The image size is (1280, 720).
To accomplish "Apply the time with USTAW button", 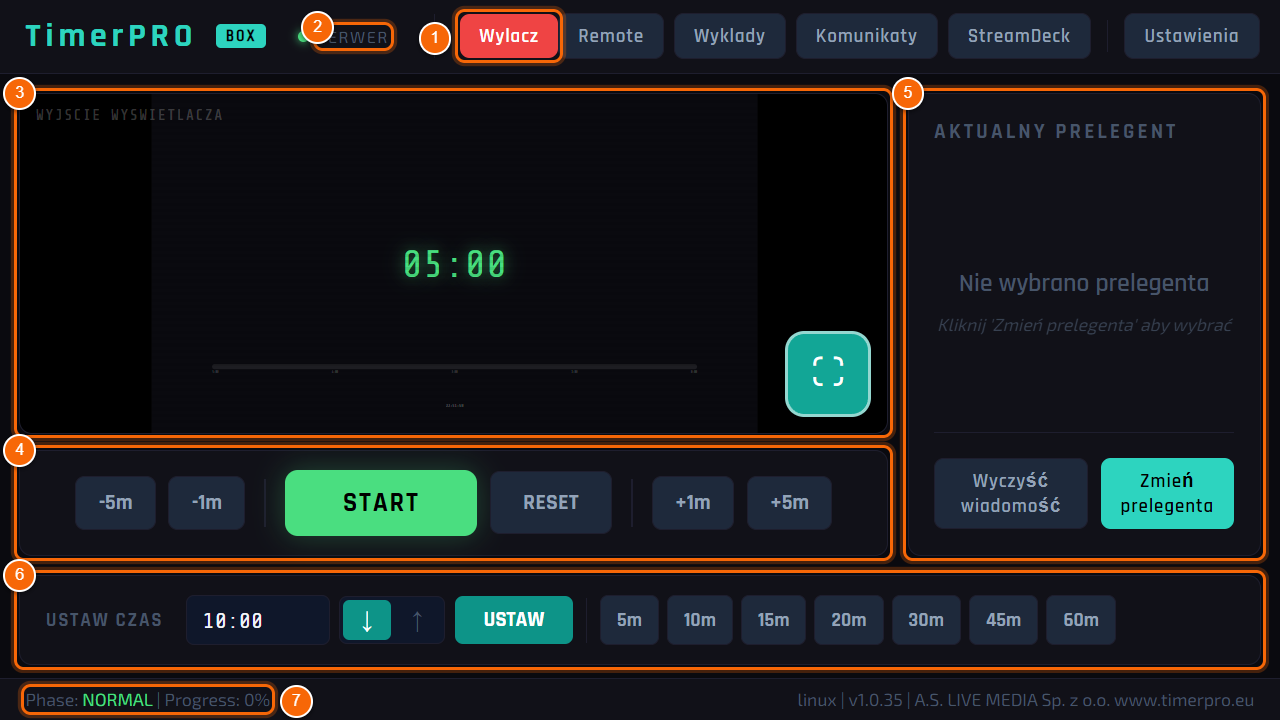I will click(514, 620).
